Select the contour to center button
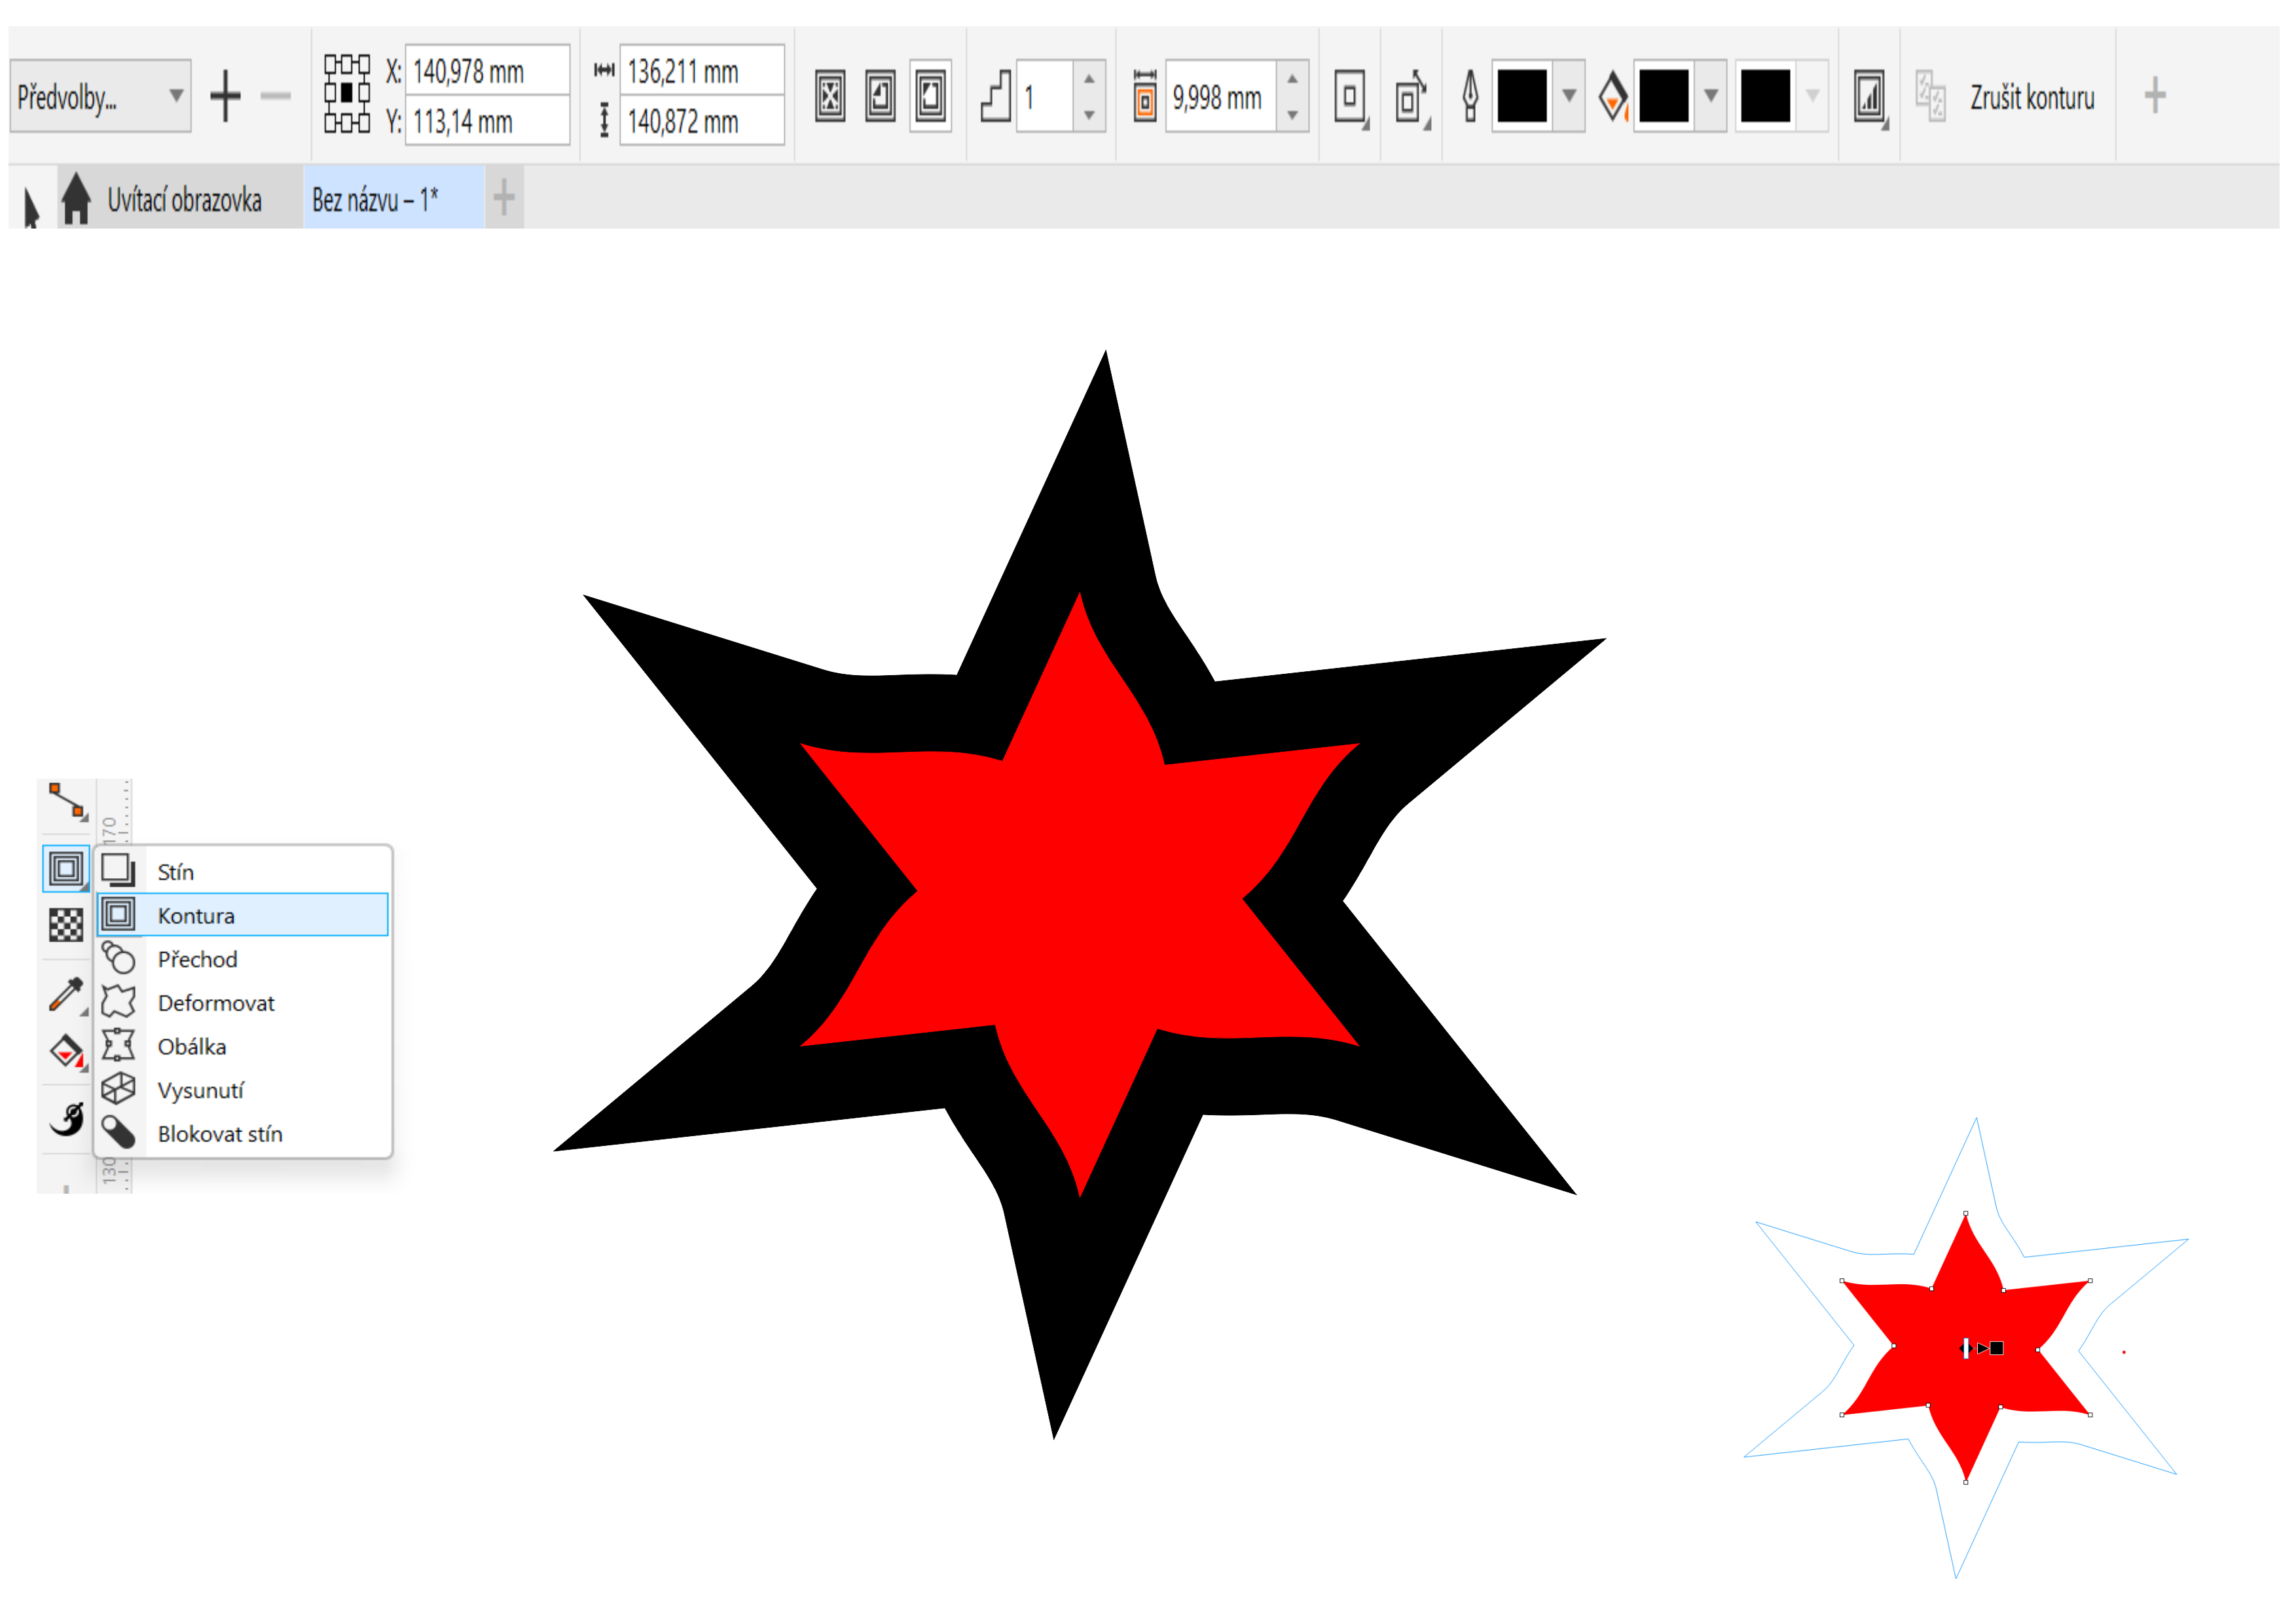 pyautogui.click(x=829, y=97)
